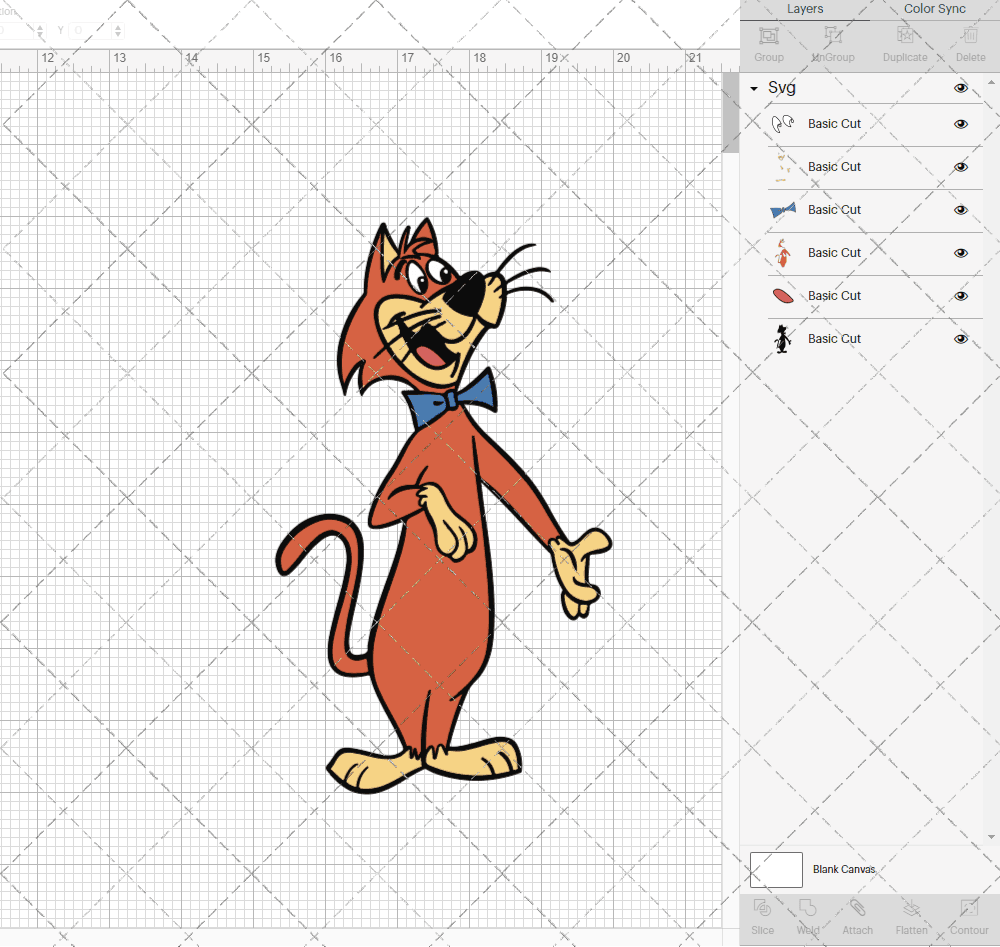The width and height of the screenshot is (1000, 947).
Task: Click the Svg group label
Action: coord(781,87)
